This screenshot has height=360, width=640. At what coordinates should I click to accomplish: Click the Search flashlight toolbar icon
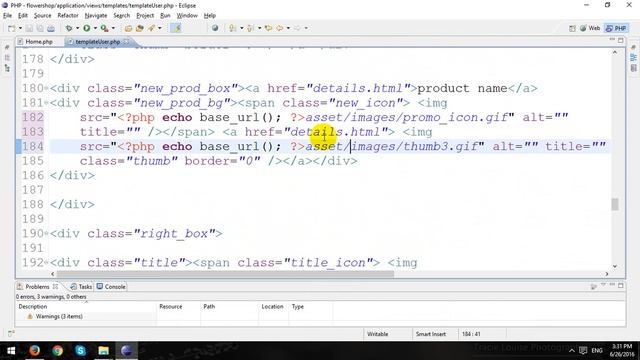coord(151,28)
